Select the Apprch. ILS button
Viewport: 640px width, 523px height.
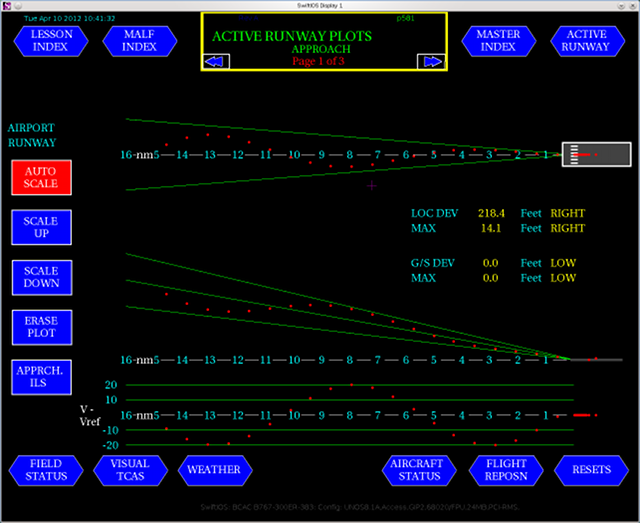[x=41, y=377]
